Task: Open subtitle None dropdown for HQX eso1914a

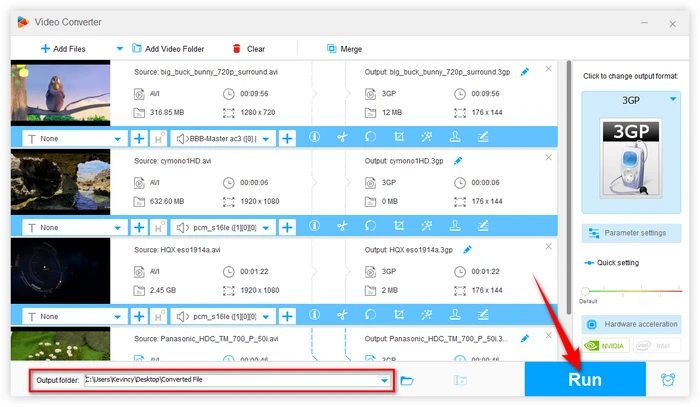Action: click(x=117, y=316)
